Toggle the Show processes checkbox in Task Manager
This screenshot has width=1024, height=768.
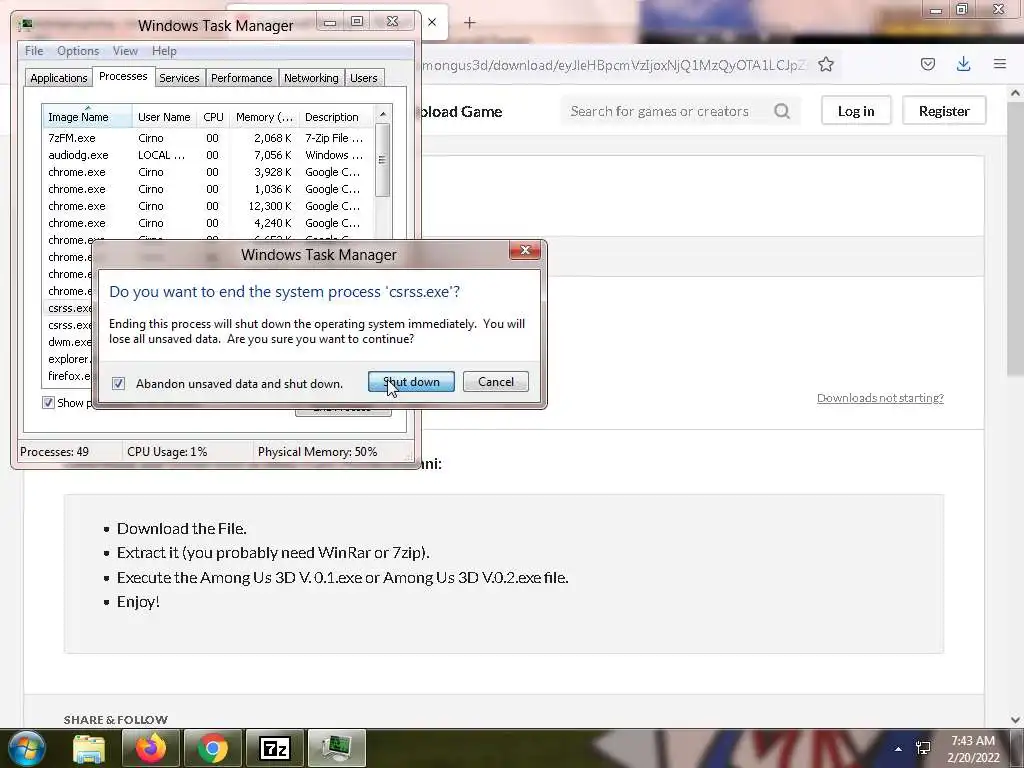point(48,402)
